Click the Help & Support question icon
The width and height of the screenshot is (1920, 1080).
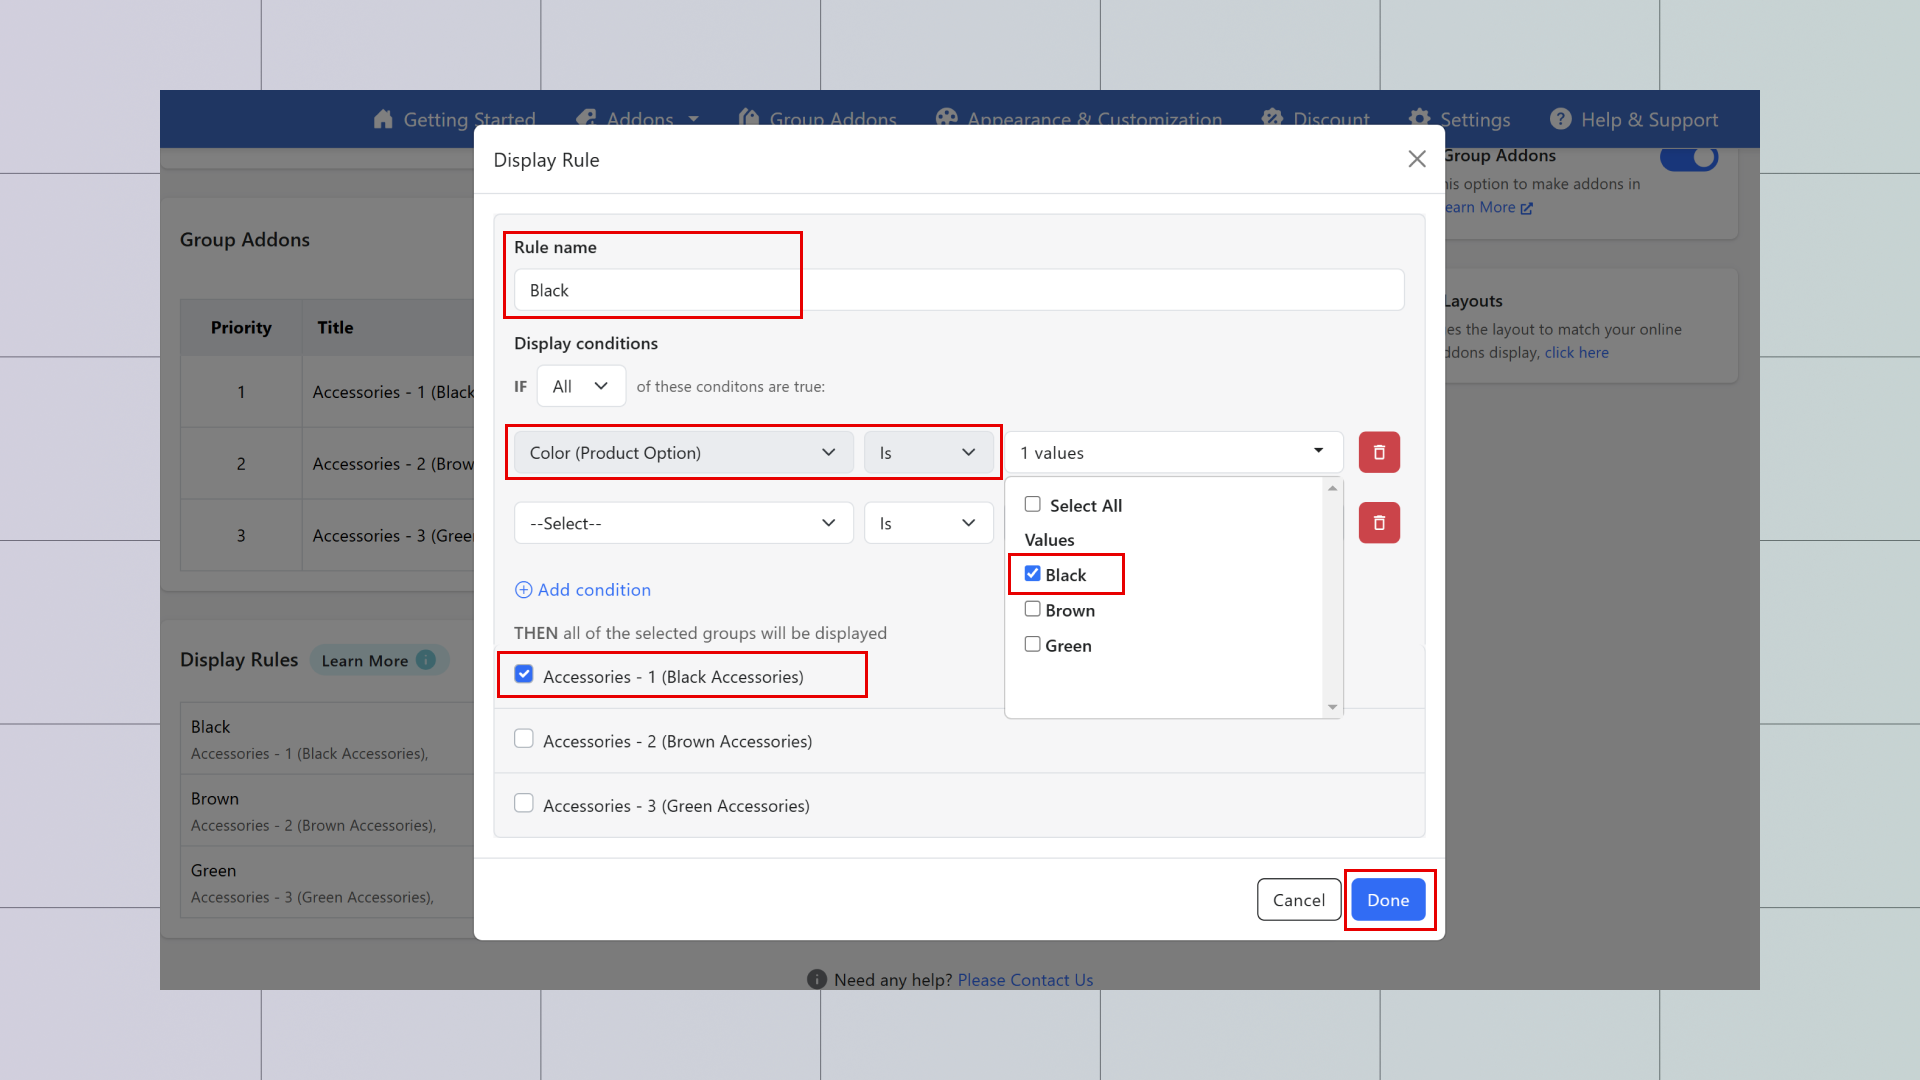(1560, 119)
